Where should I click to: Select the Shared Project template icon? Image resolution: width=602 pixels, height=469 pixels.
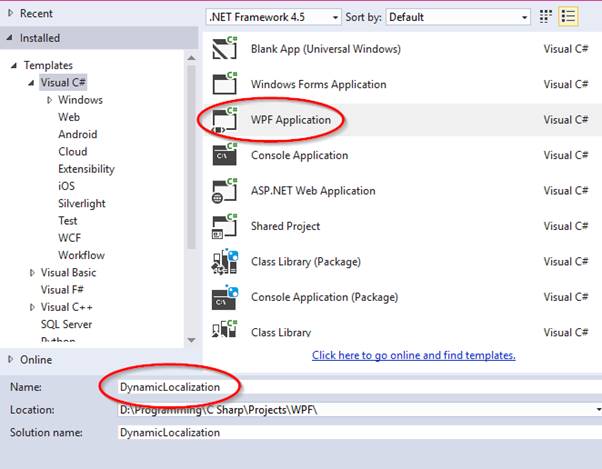224,226
